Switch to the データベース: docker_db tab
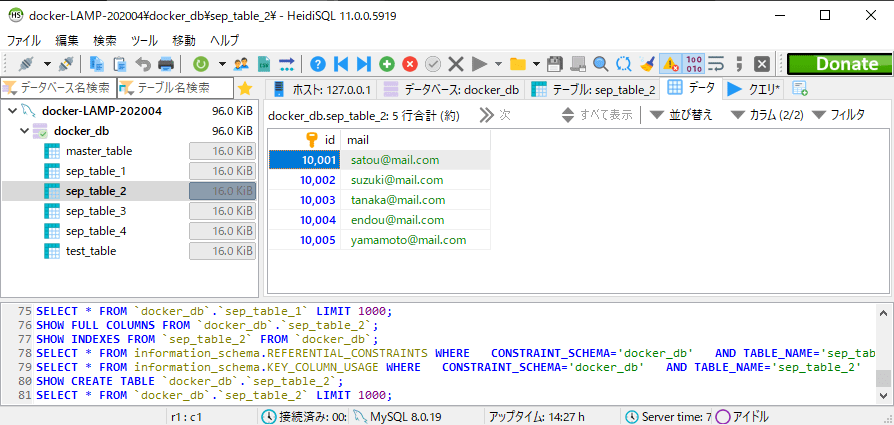This screenshot has height=425, width=894. point(450,90)
